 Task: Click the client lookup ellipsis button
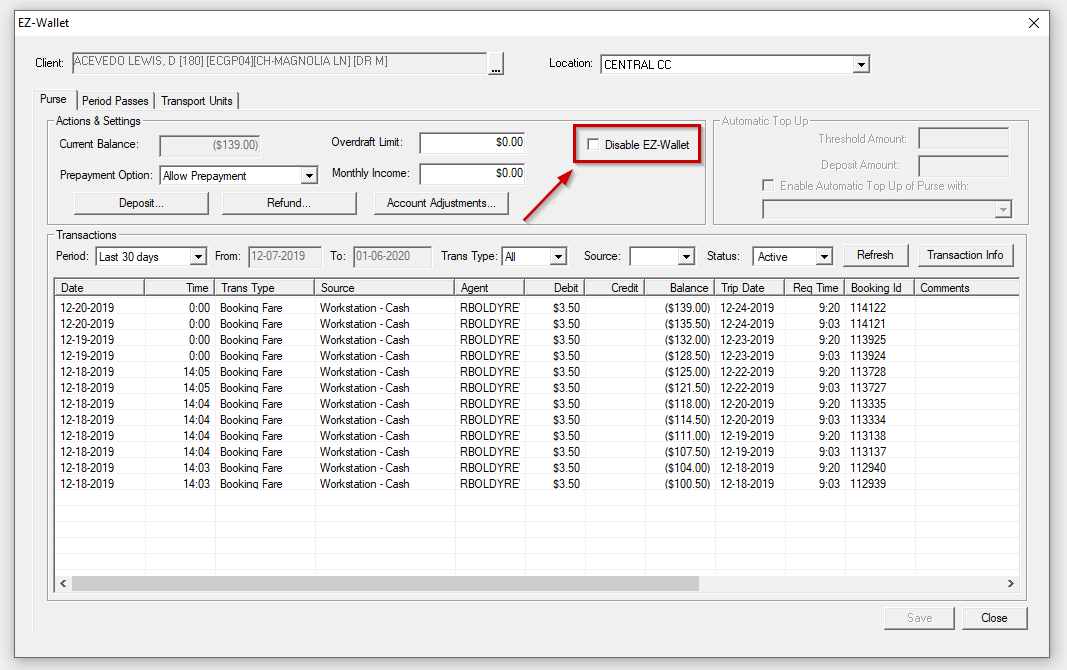point(496,63)
